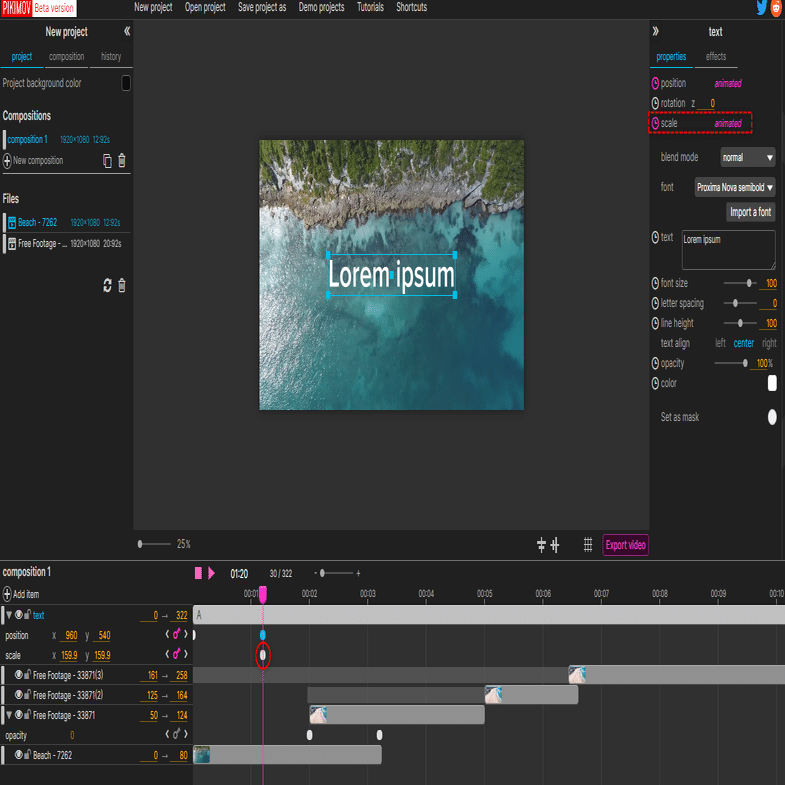Open the project background color swatch
Viewport: 785px width, 785px height.
126,83
